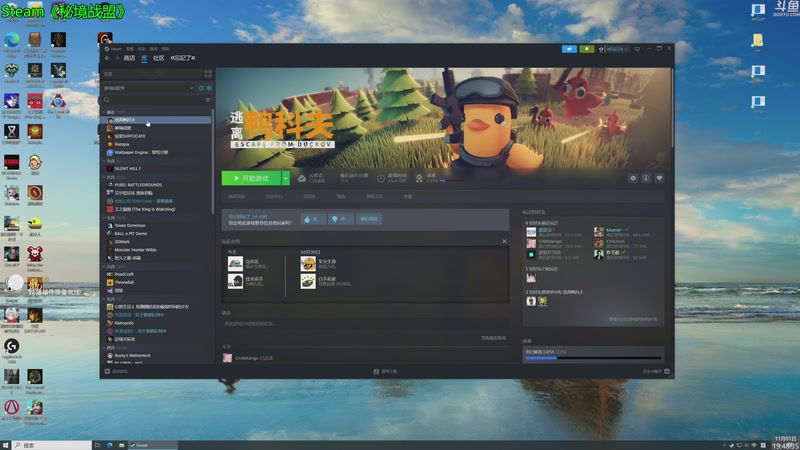Image resolution: width=800 pixels, height=450 pixels.
Task: Open the Store Page tab under Play
Action: coord(237,196)
